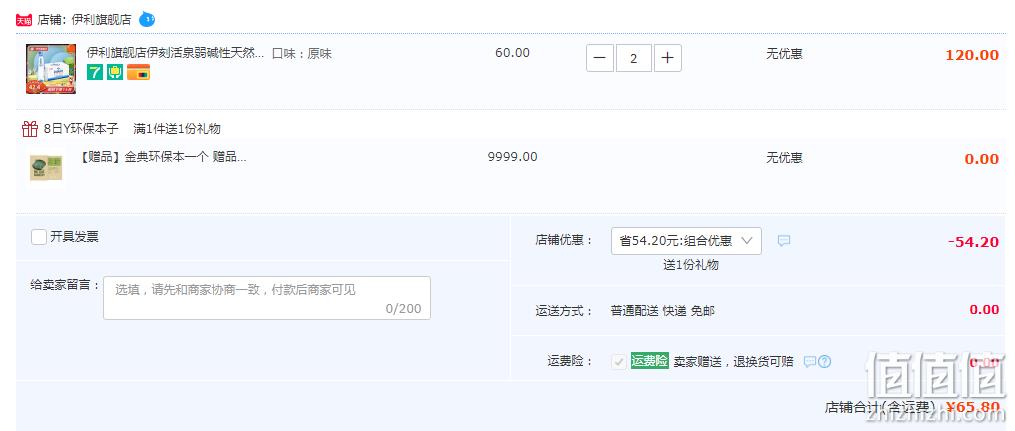Click the comment icon next to 店铺优惠 dropdown

click(783, 241)
